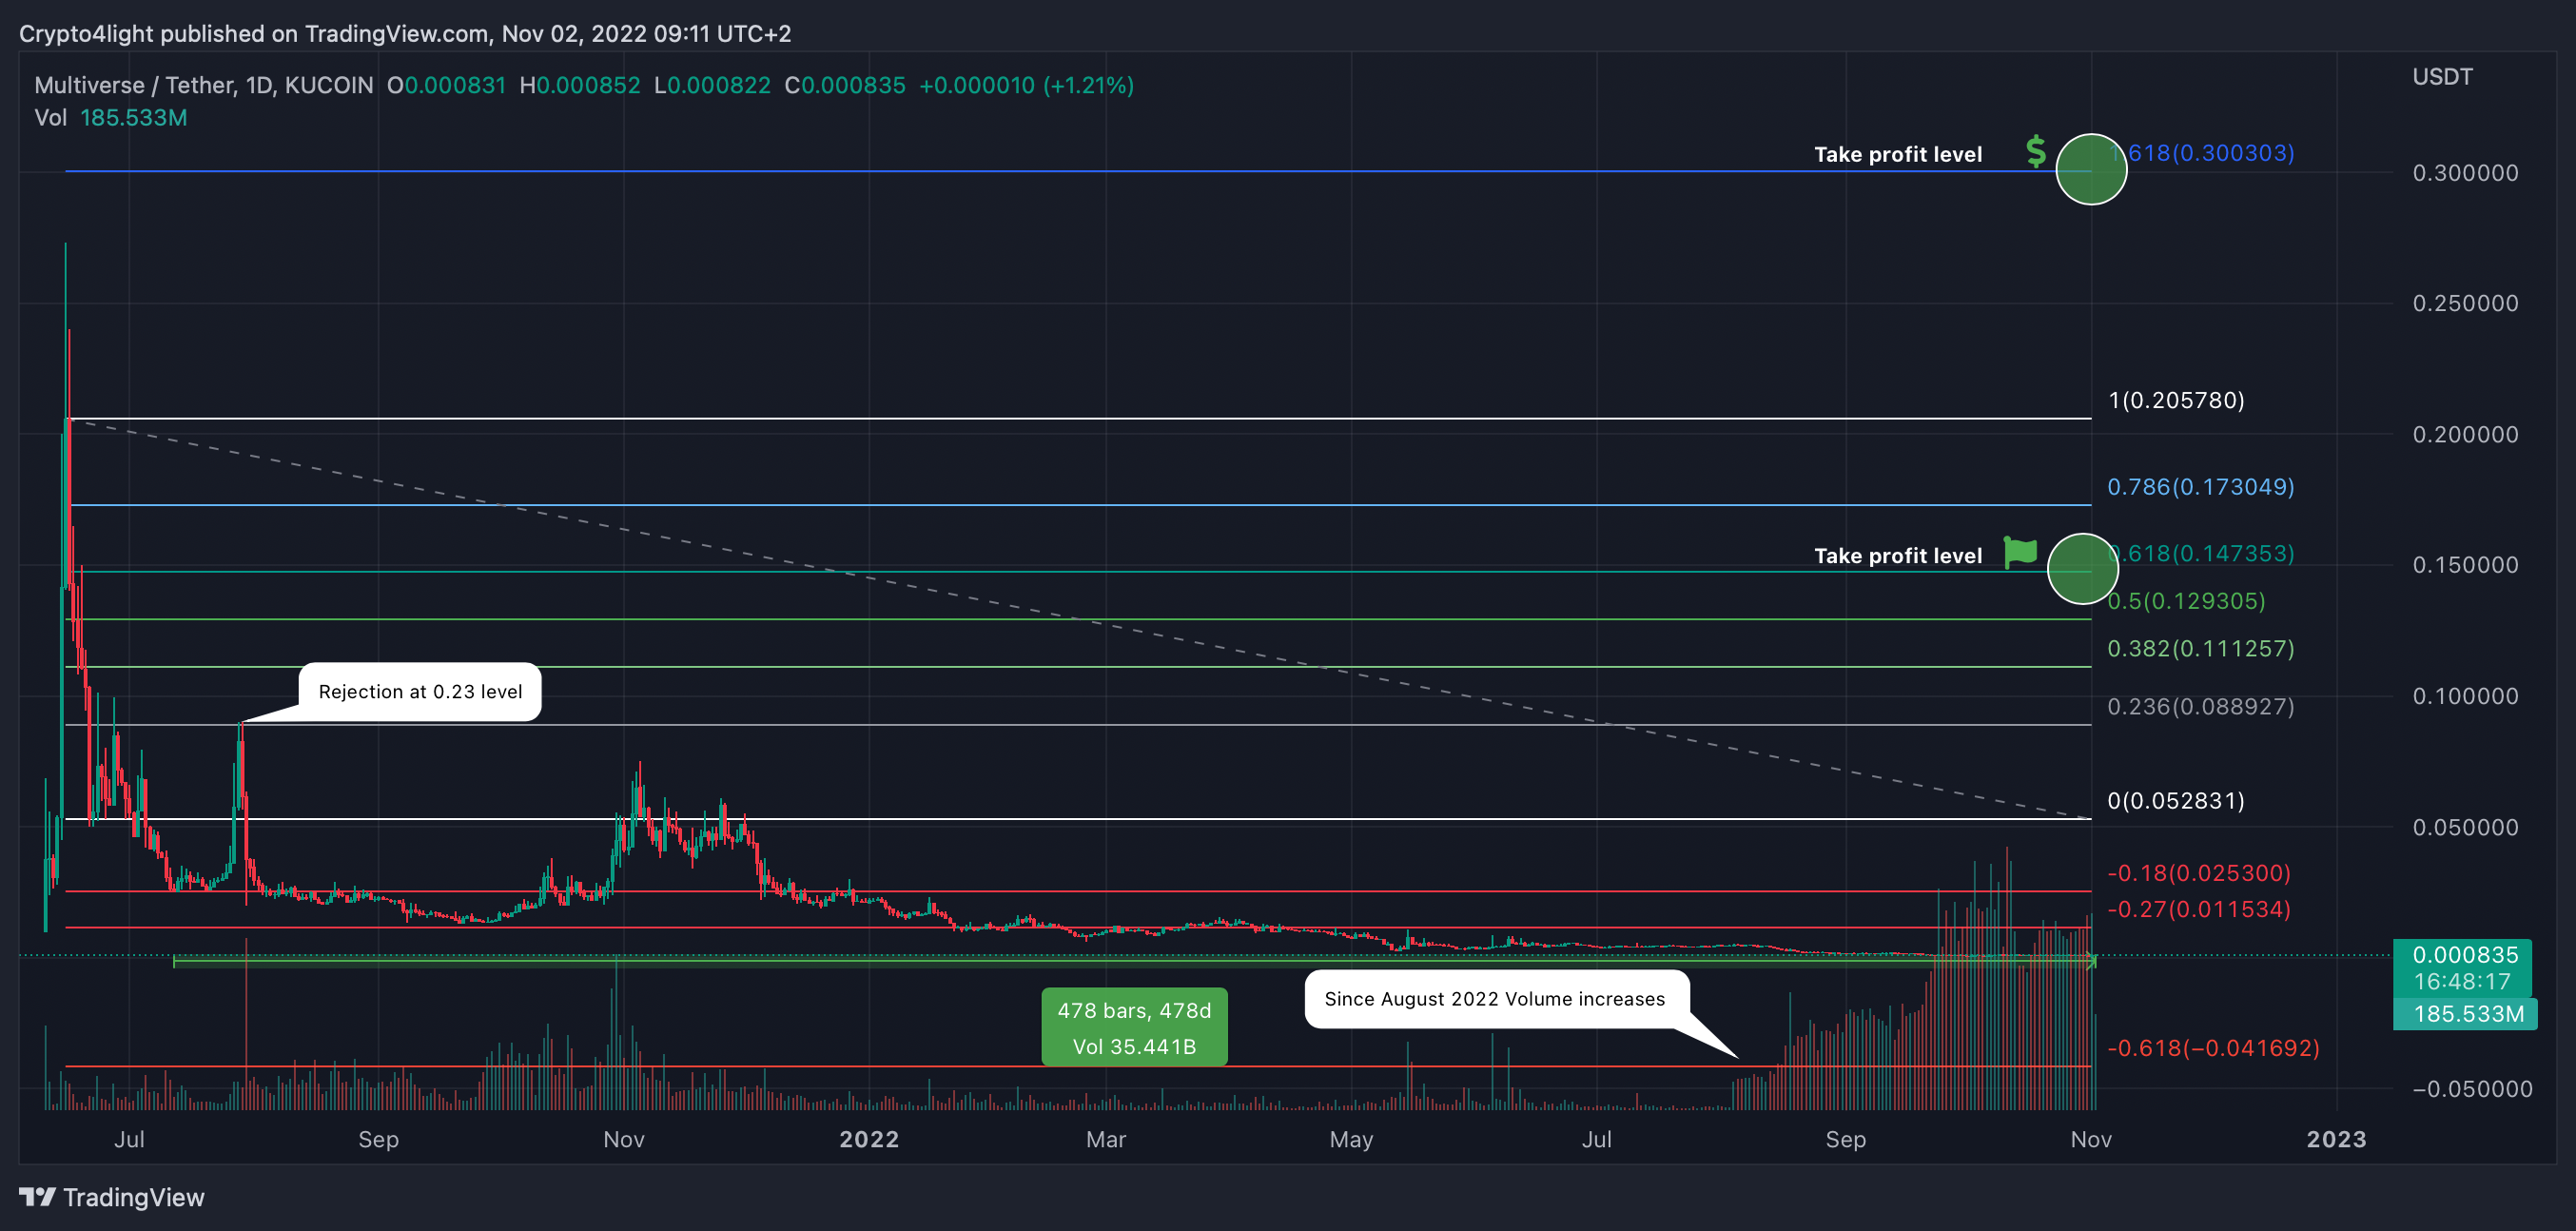This screenshot has height=1231, width=2576.
Task: Click the -0.050000 price axis label
Action: 2472,1089
